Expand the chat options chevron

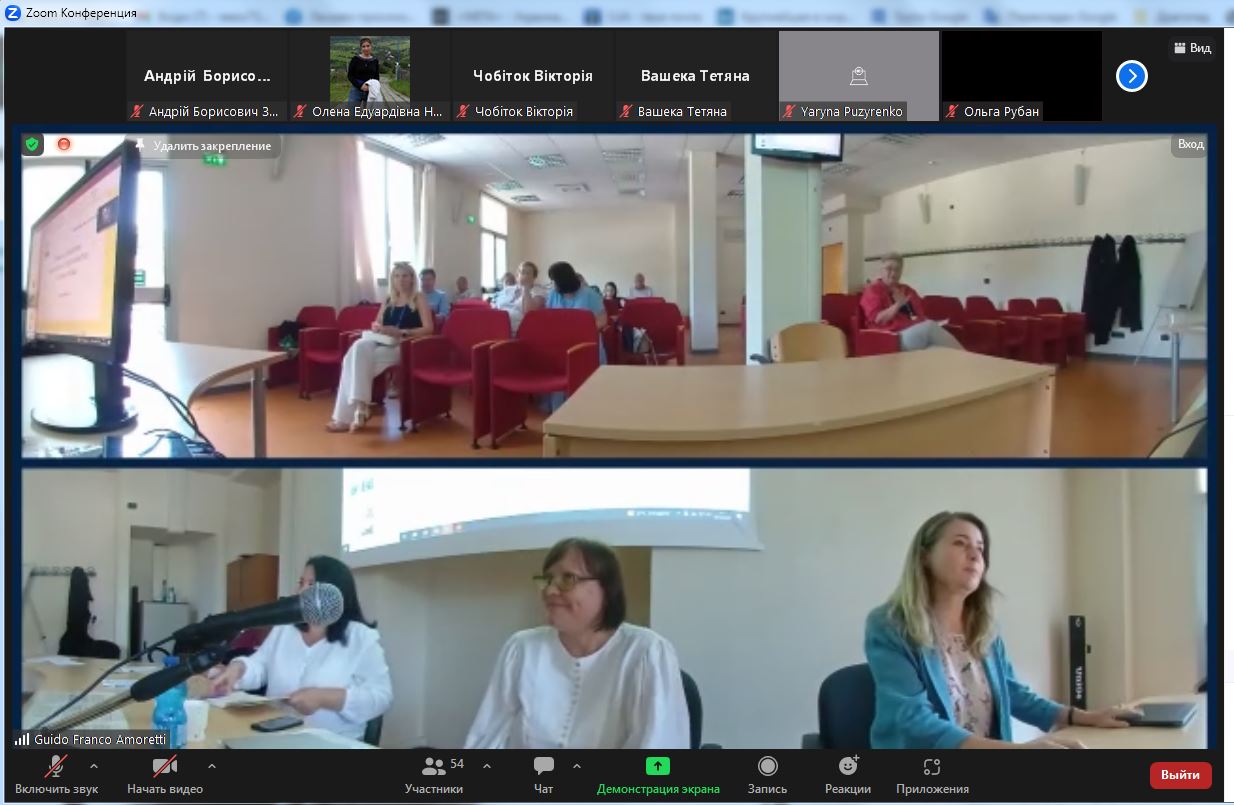tap(577, 766)
